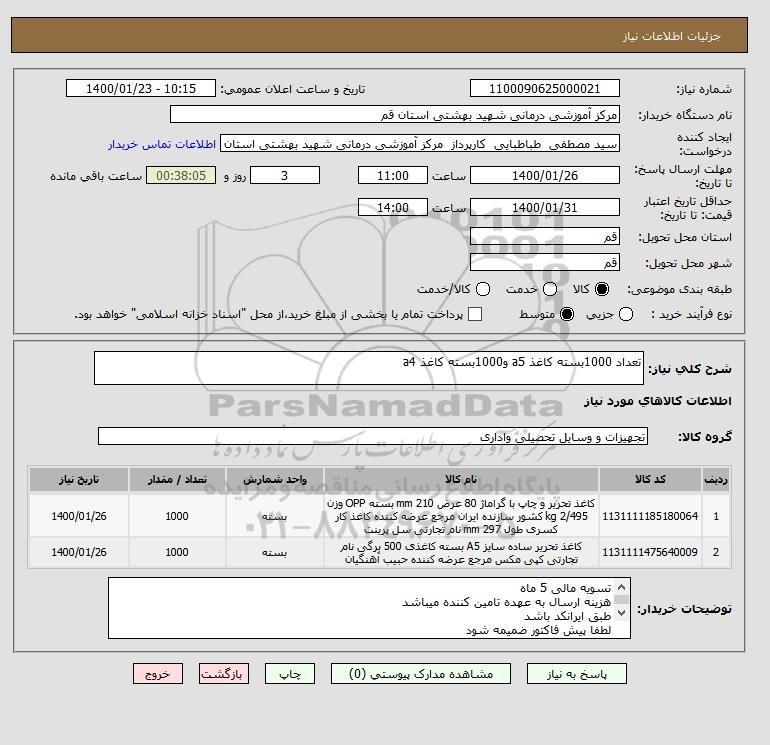Click the deadline hour field 11:00
The image size is (770, 745).
coord(393,175)
